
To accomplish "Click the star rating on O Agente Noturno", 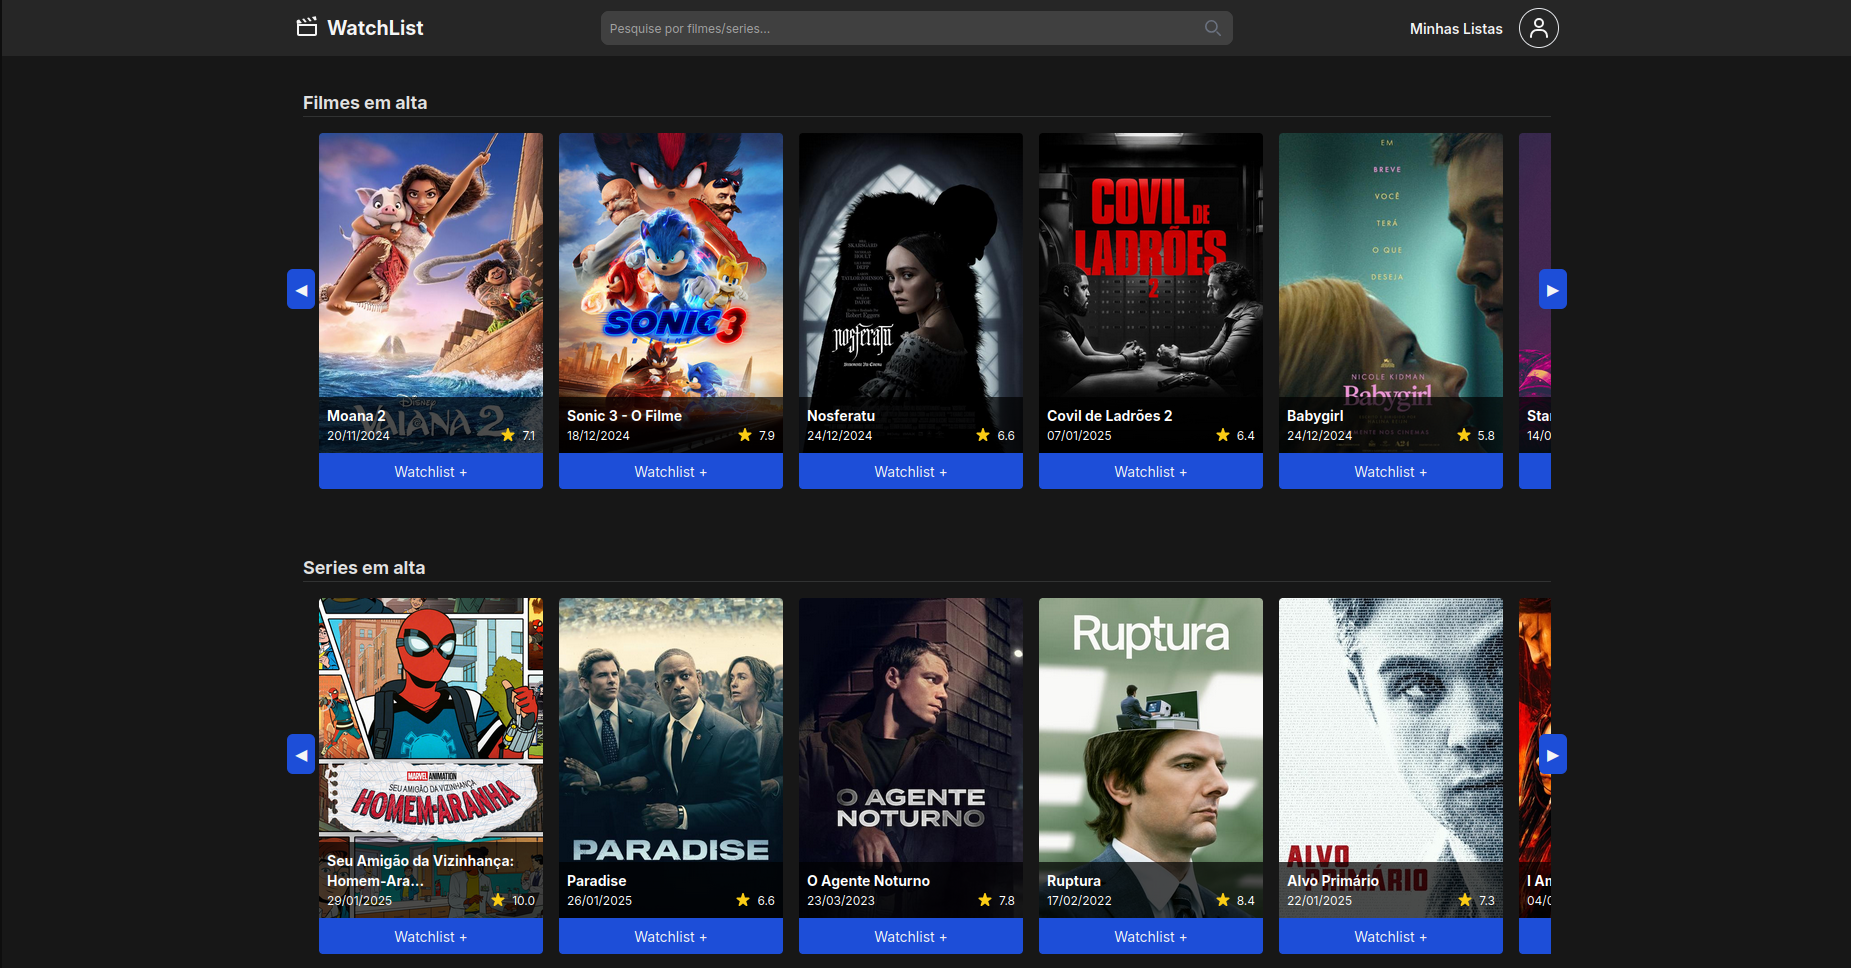I will coord(997,900).
